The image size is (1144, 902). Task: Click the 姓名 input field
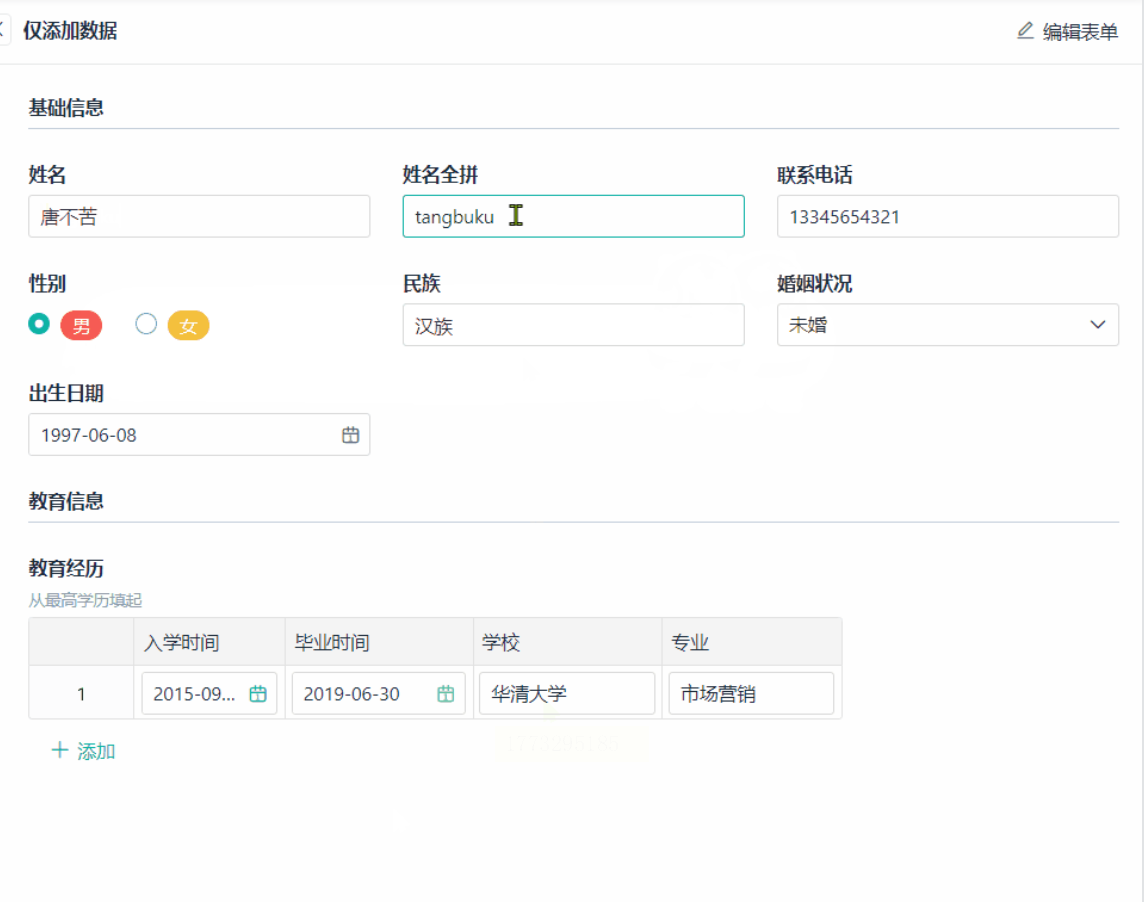pyautogui.click(x=199, y=216)
